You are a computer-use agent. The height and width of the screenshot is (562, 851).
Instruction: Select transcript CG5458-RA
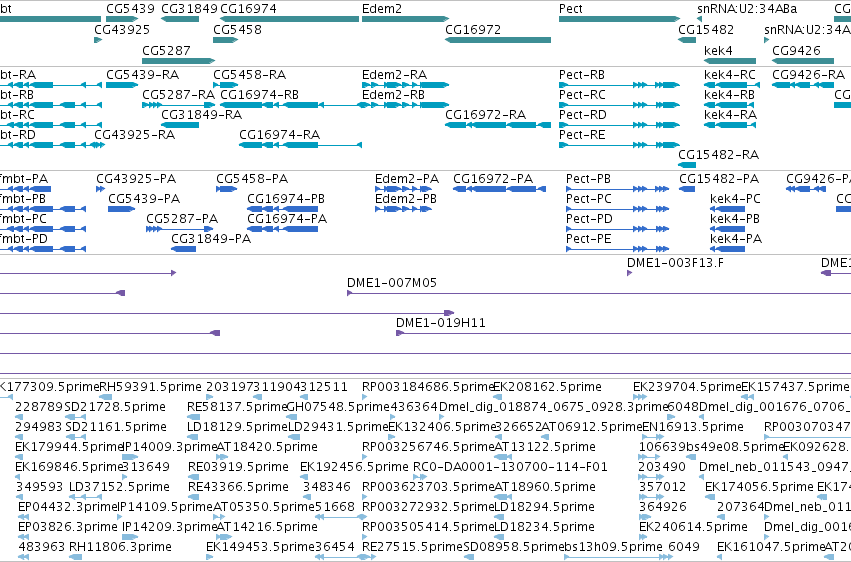tap(226, 85)
